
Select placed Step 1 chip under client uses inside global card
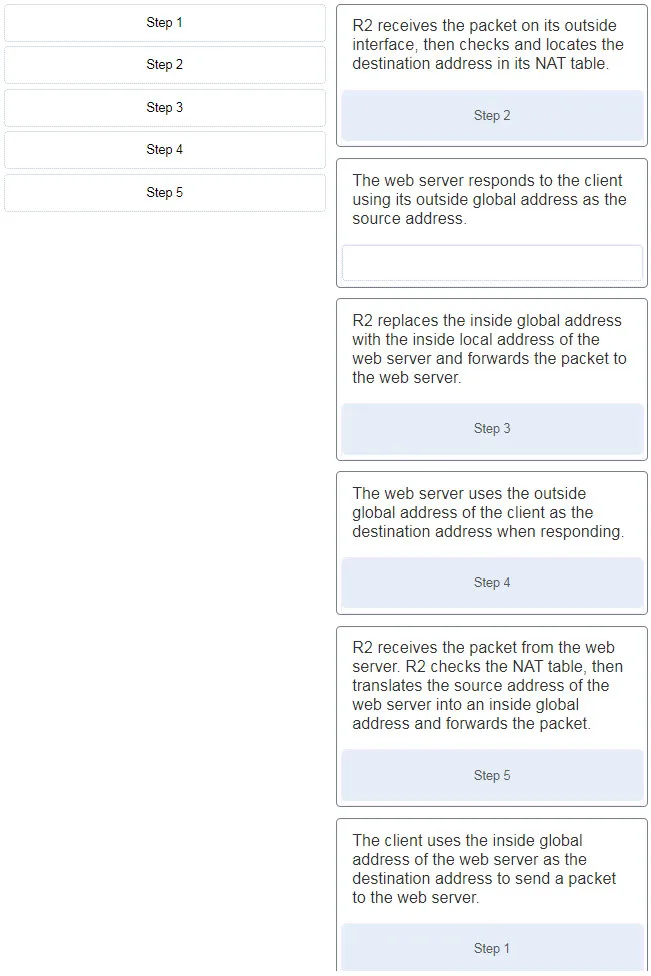pos(492,948)
